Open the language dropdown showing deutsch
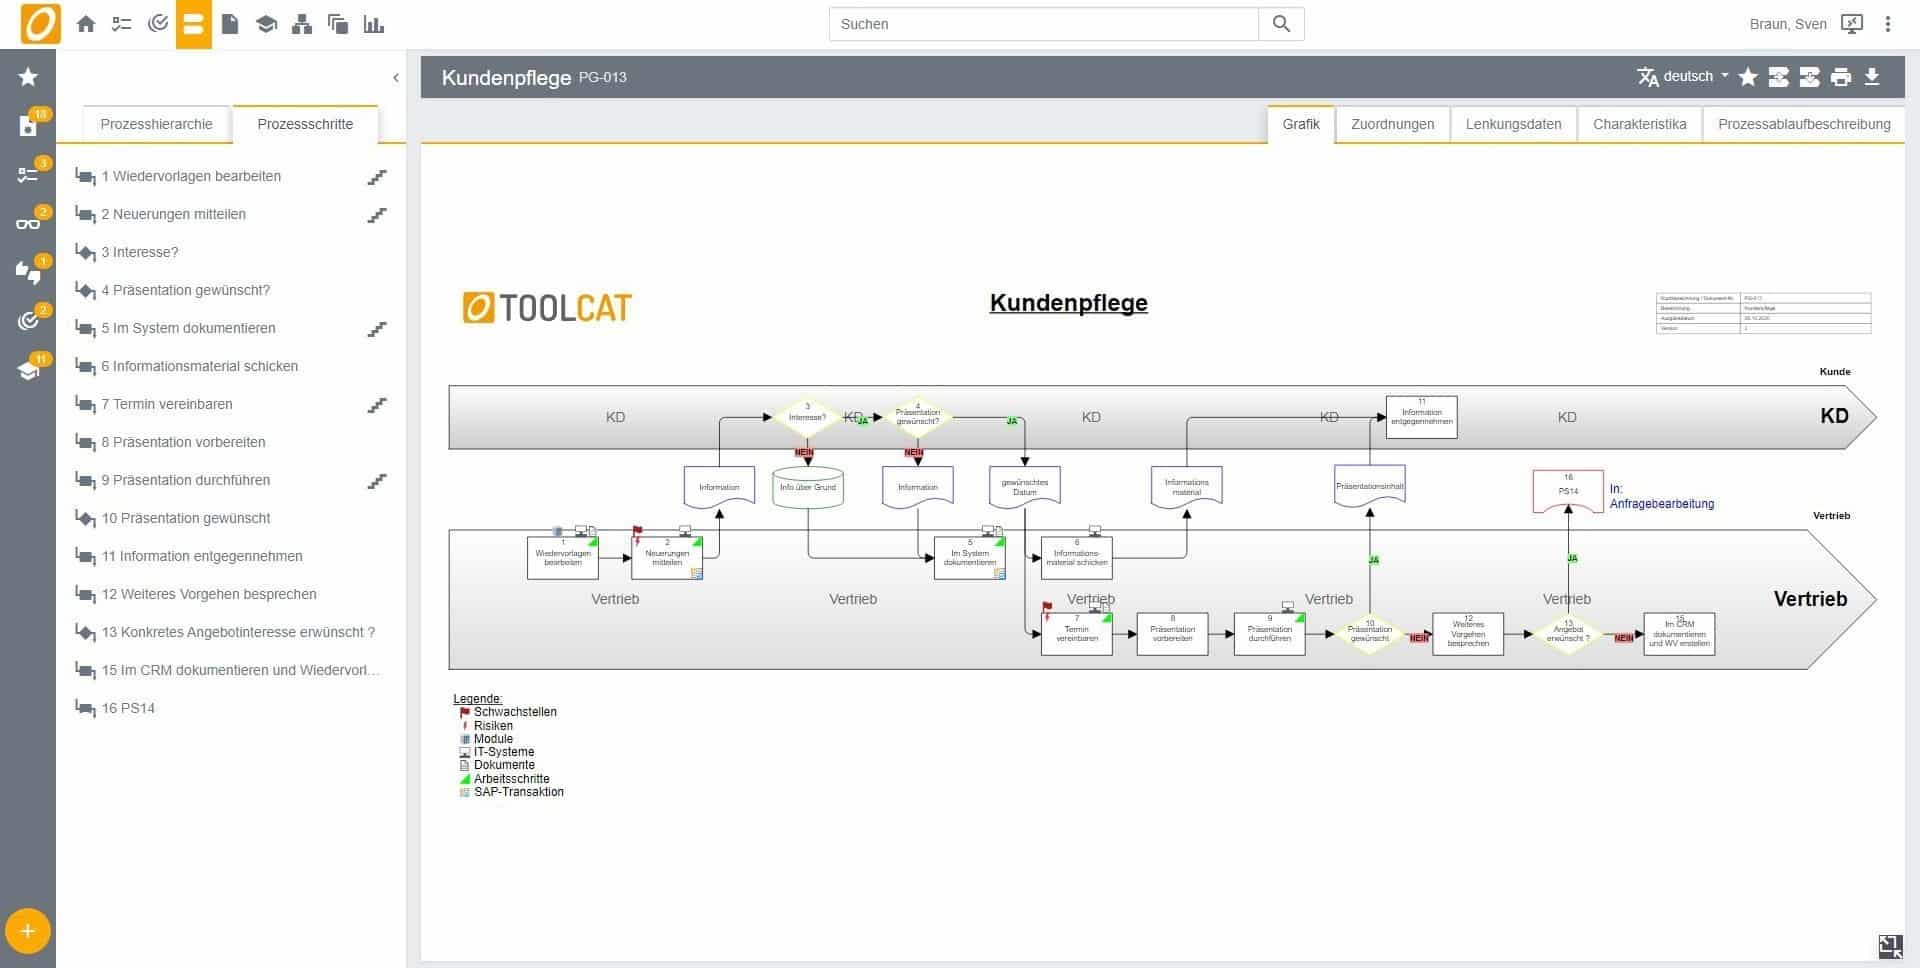Viewport: 1920px width, 968px height. point(1685,77)
